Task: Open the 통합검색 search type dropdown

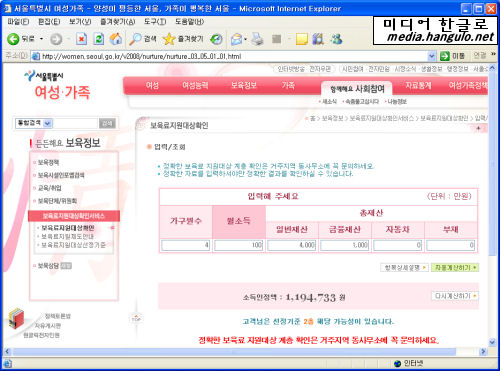Action: tap(48, 123)
